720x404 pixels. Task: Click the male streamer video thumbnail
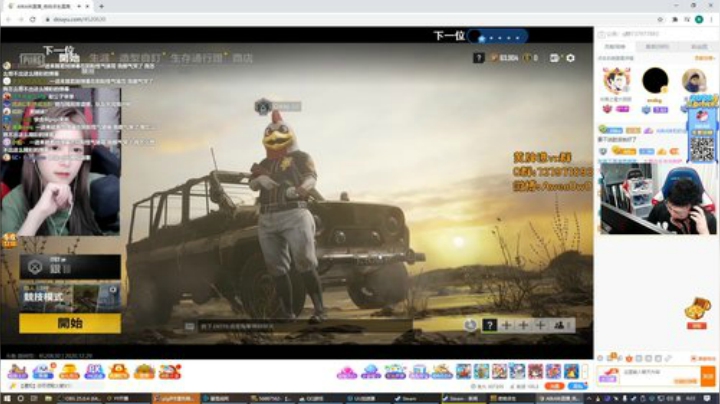tap(658, 199)
